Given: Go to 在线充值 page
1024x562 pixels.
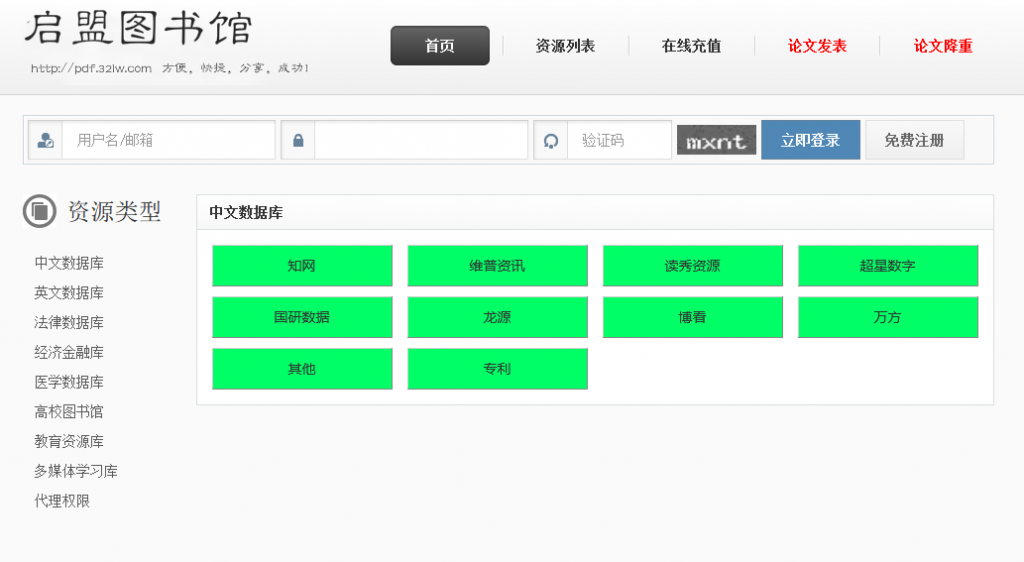Looking at the screenshot, I should coord(691,46).
